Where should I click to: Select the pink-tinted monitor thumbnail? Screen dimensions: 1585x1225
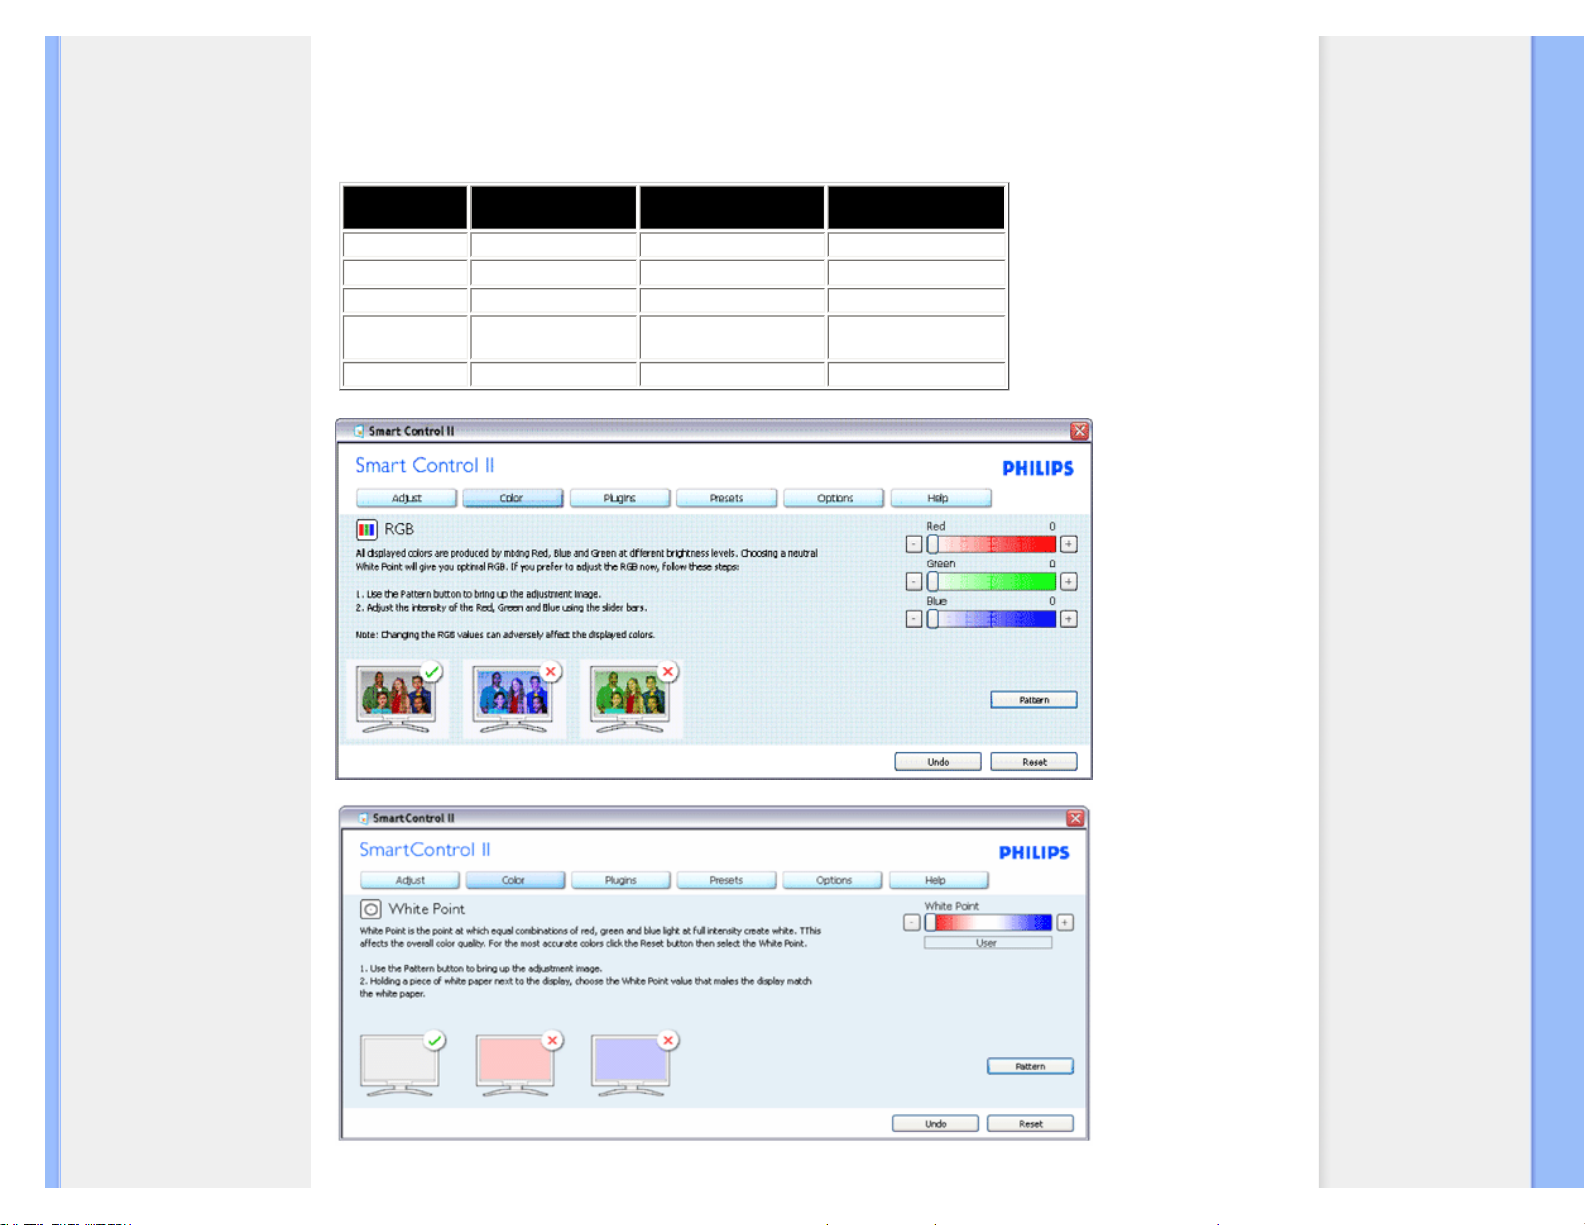[x=515, y=1066]
